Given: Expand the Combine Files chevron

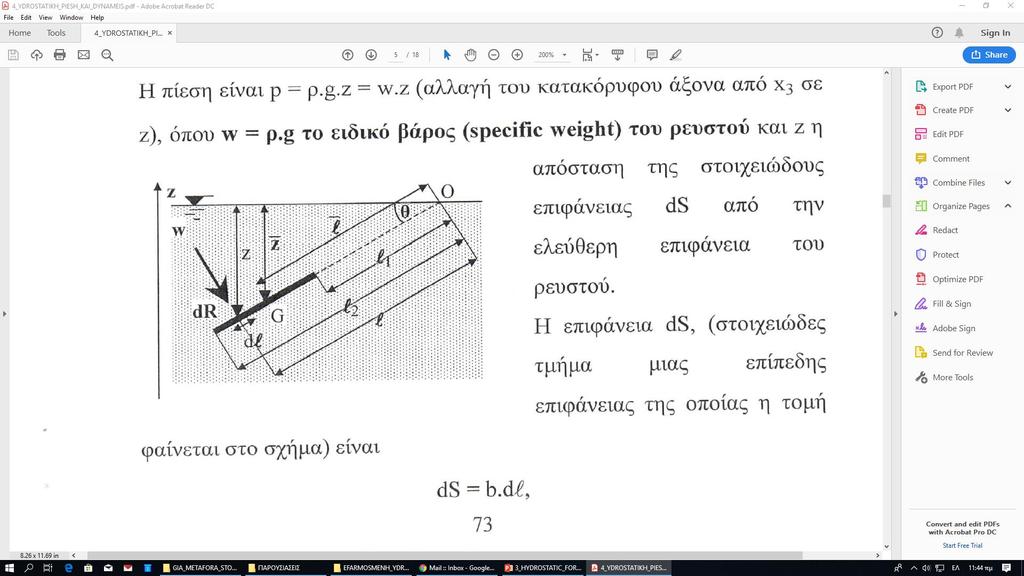Looking at the screenshot, I should point(1008,183).
